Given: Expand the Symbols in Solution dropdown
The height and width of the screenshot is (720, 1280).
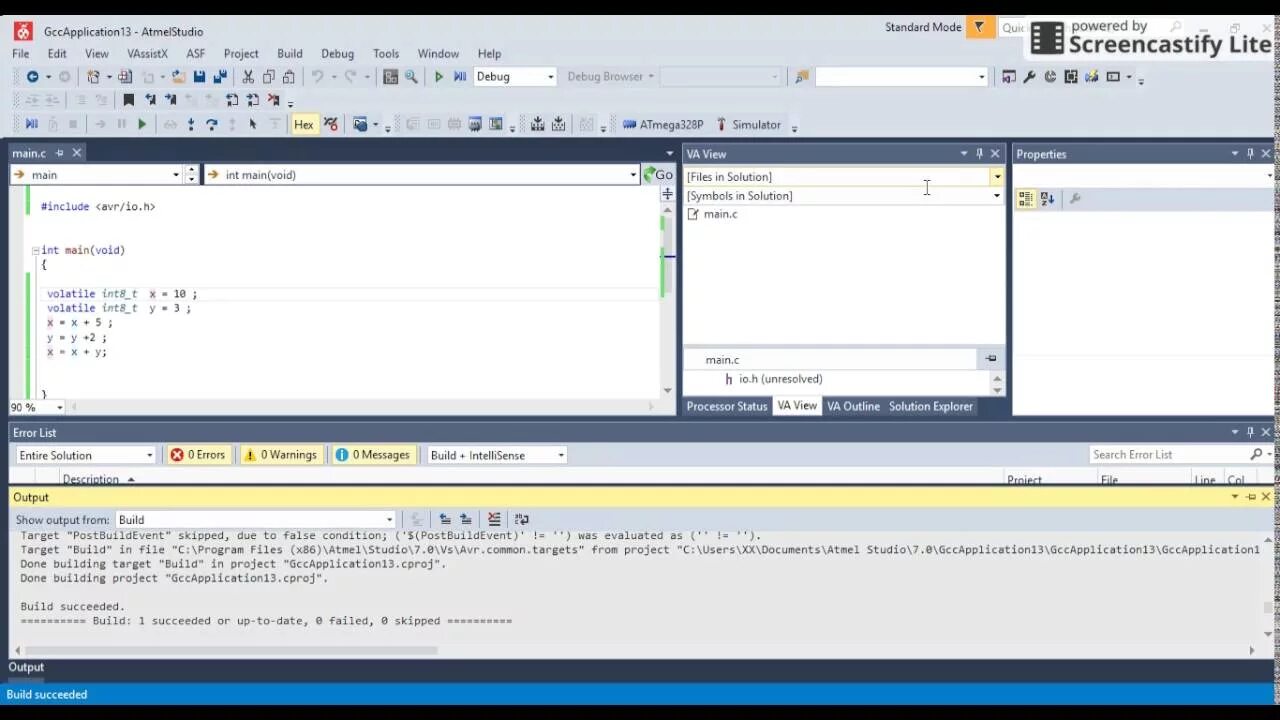Looking at the screenshot, I should 996,196.
